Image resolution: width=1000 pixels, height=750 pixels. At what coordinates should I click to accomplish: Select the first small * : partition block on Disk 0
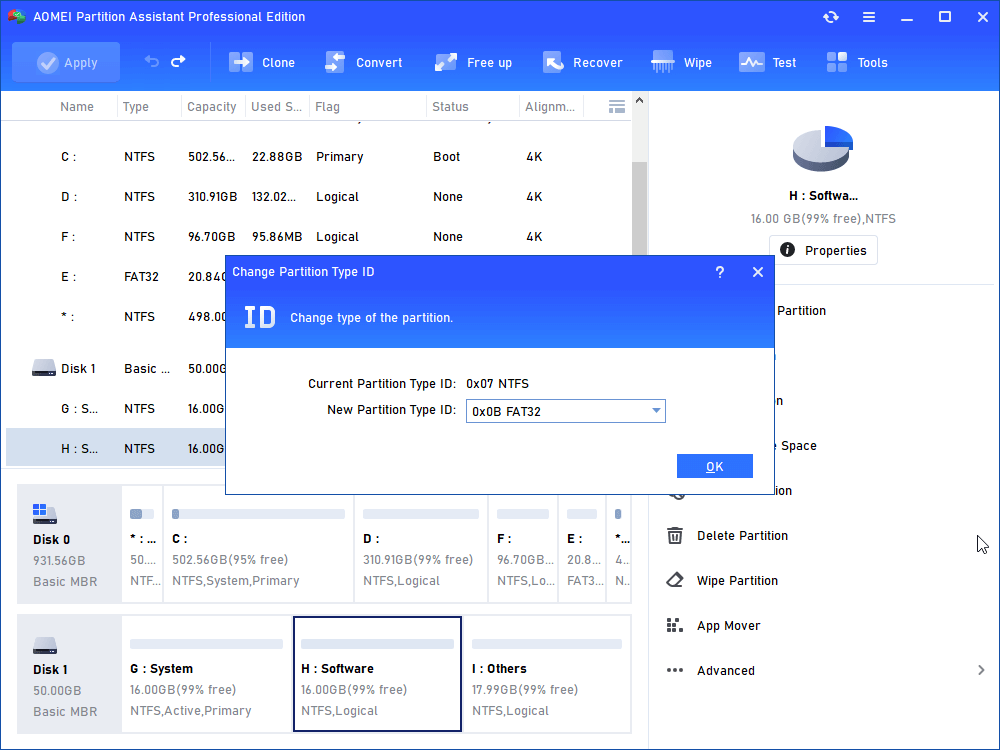pos(142,544)
